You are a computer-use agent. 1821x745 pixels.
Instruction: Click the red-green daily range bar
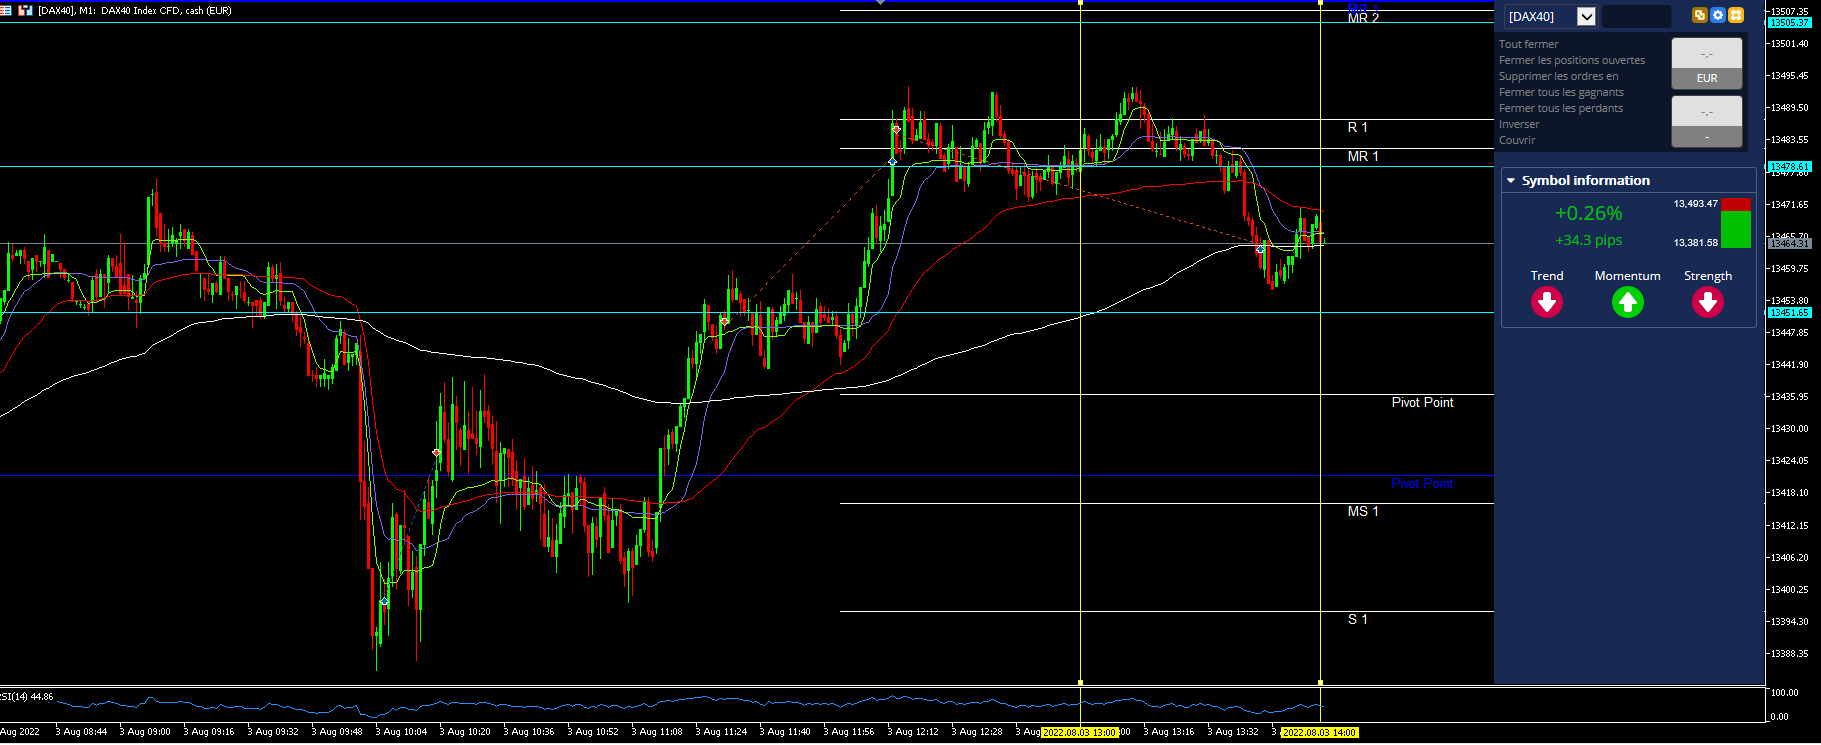click(1737, 223)
